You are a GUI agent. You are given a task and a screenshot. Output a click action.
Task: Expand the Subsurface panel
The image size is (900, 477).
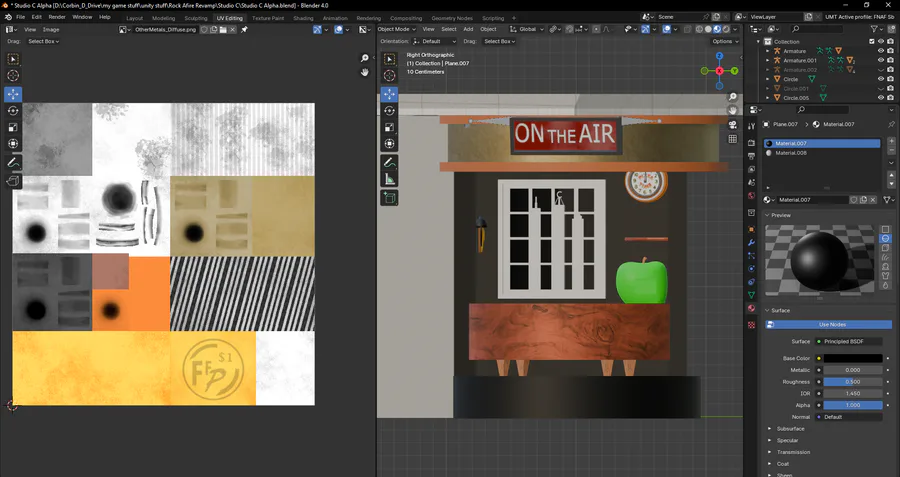click(790, 428)
